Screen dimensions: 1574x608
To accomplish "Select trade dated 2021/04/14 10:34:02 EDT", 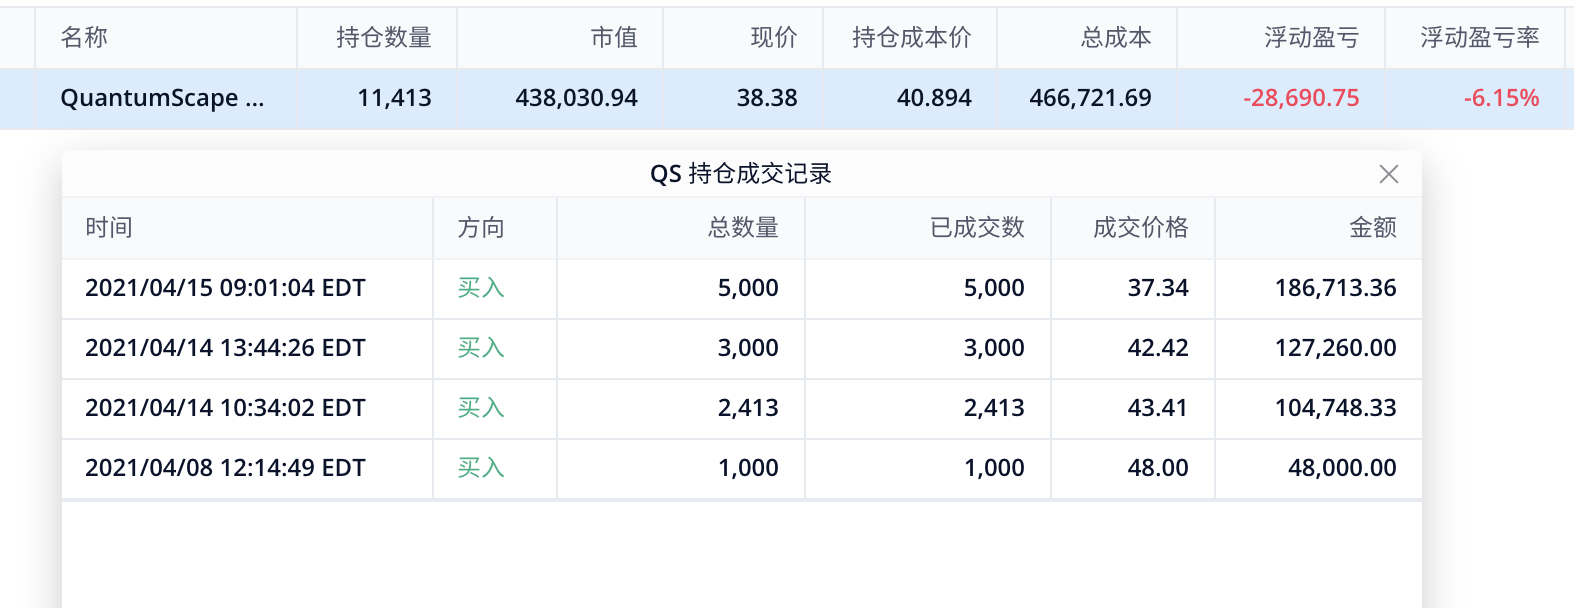I will [x=225, y=408].
